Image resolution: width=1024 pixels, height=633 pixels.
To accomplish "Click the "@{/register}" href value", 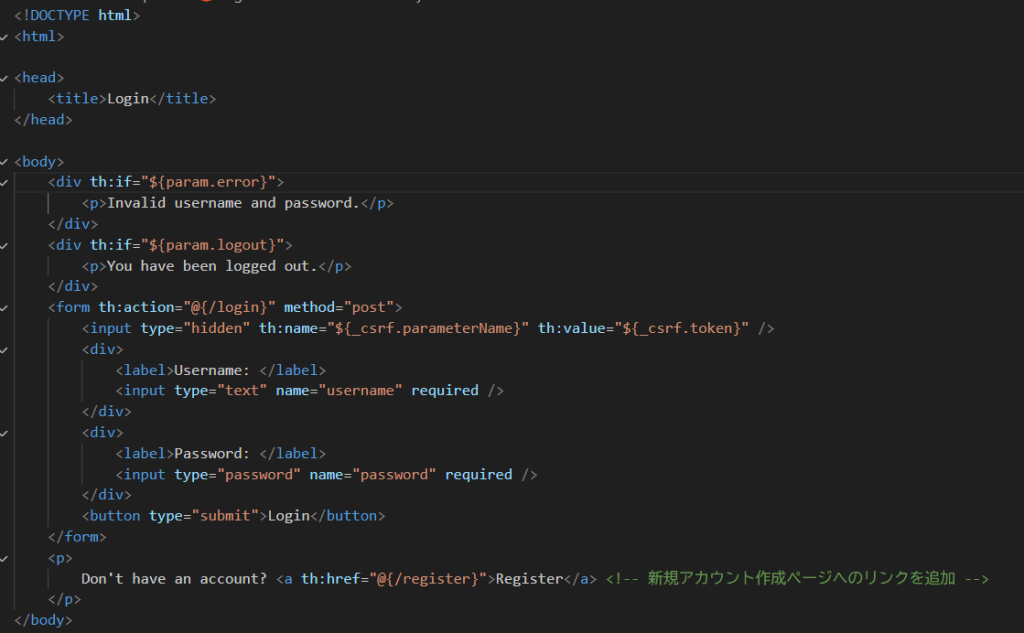I will click(431, 578).
